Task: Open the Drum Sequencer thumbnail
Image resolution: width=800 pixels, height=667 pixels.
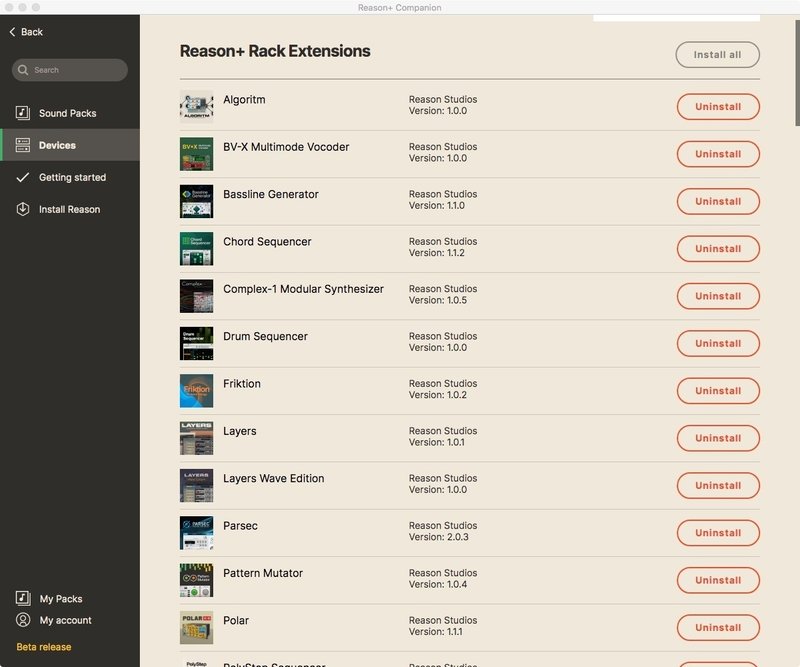Action: click(x=196, y=343)
